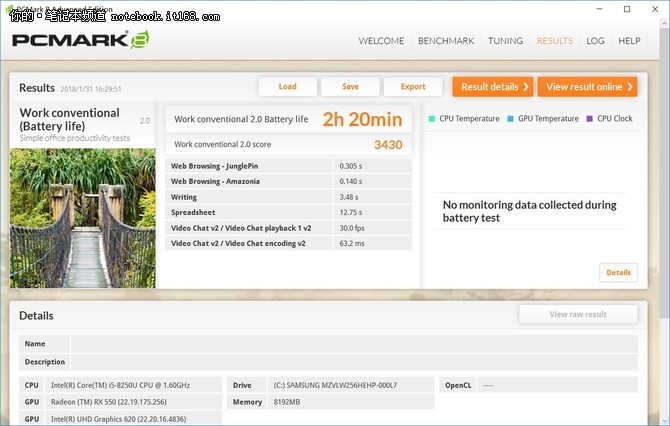
Task: Switch to the BENCHMARK tab
Action: [445, 41]
